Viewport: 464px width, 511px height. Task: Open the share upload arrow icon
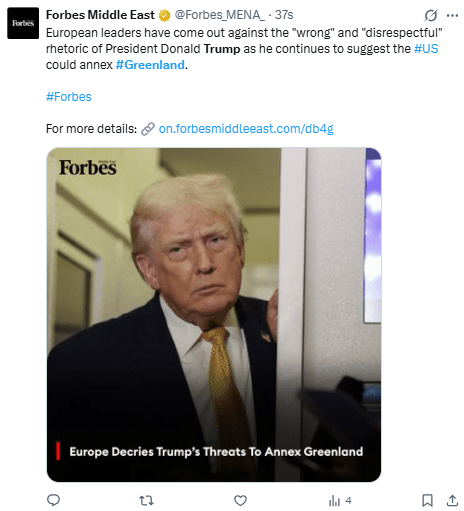tap(452, 500)
